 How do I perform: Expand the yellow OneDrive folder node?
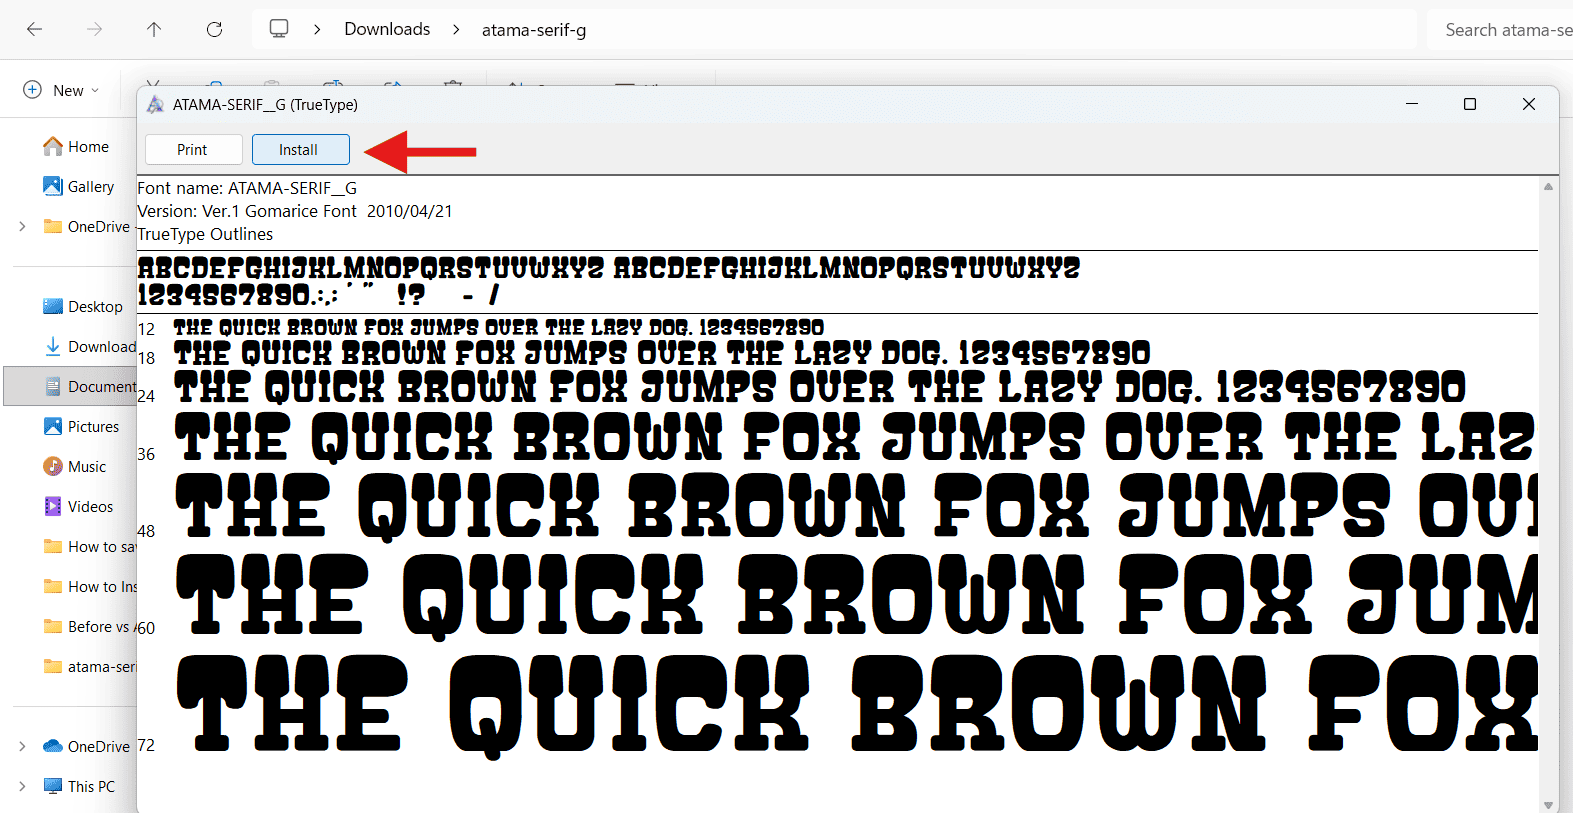(x=22, y=227)
